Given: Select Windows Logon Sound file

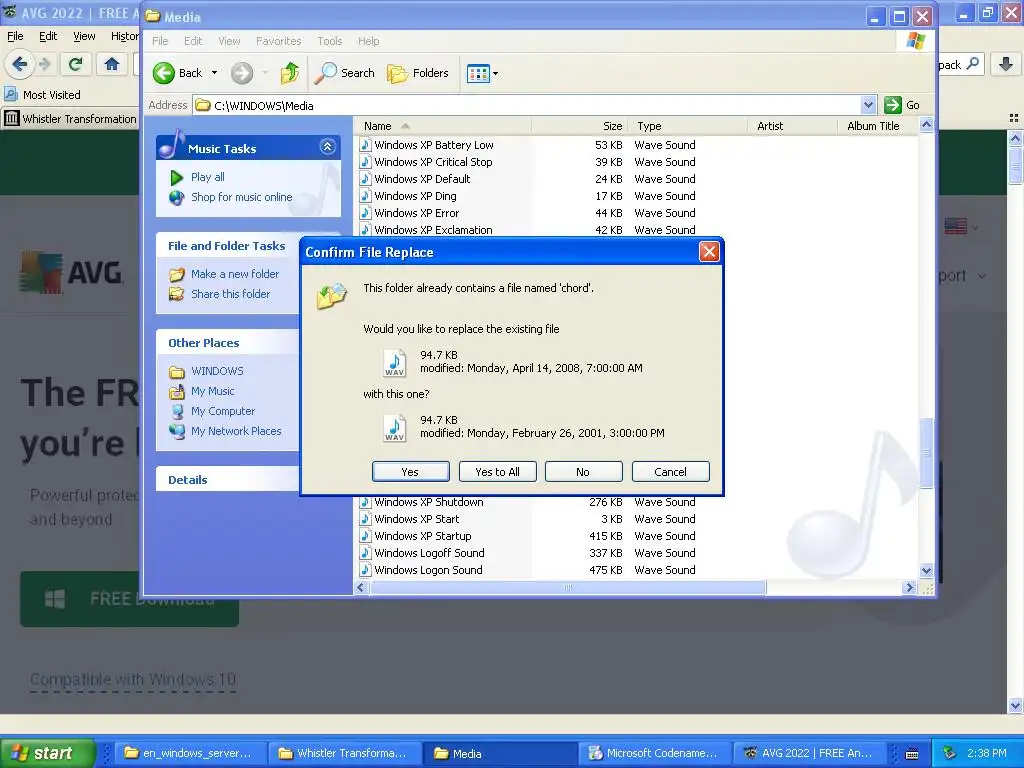Looking at the screenshot, I should tap(428, 570).
